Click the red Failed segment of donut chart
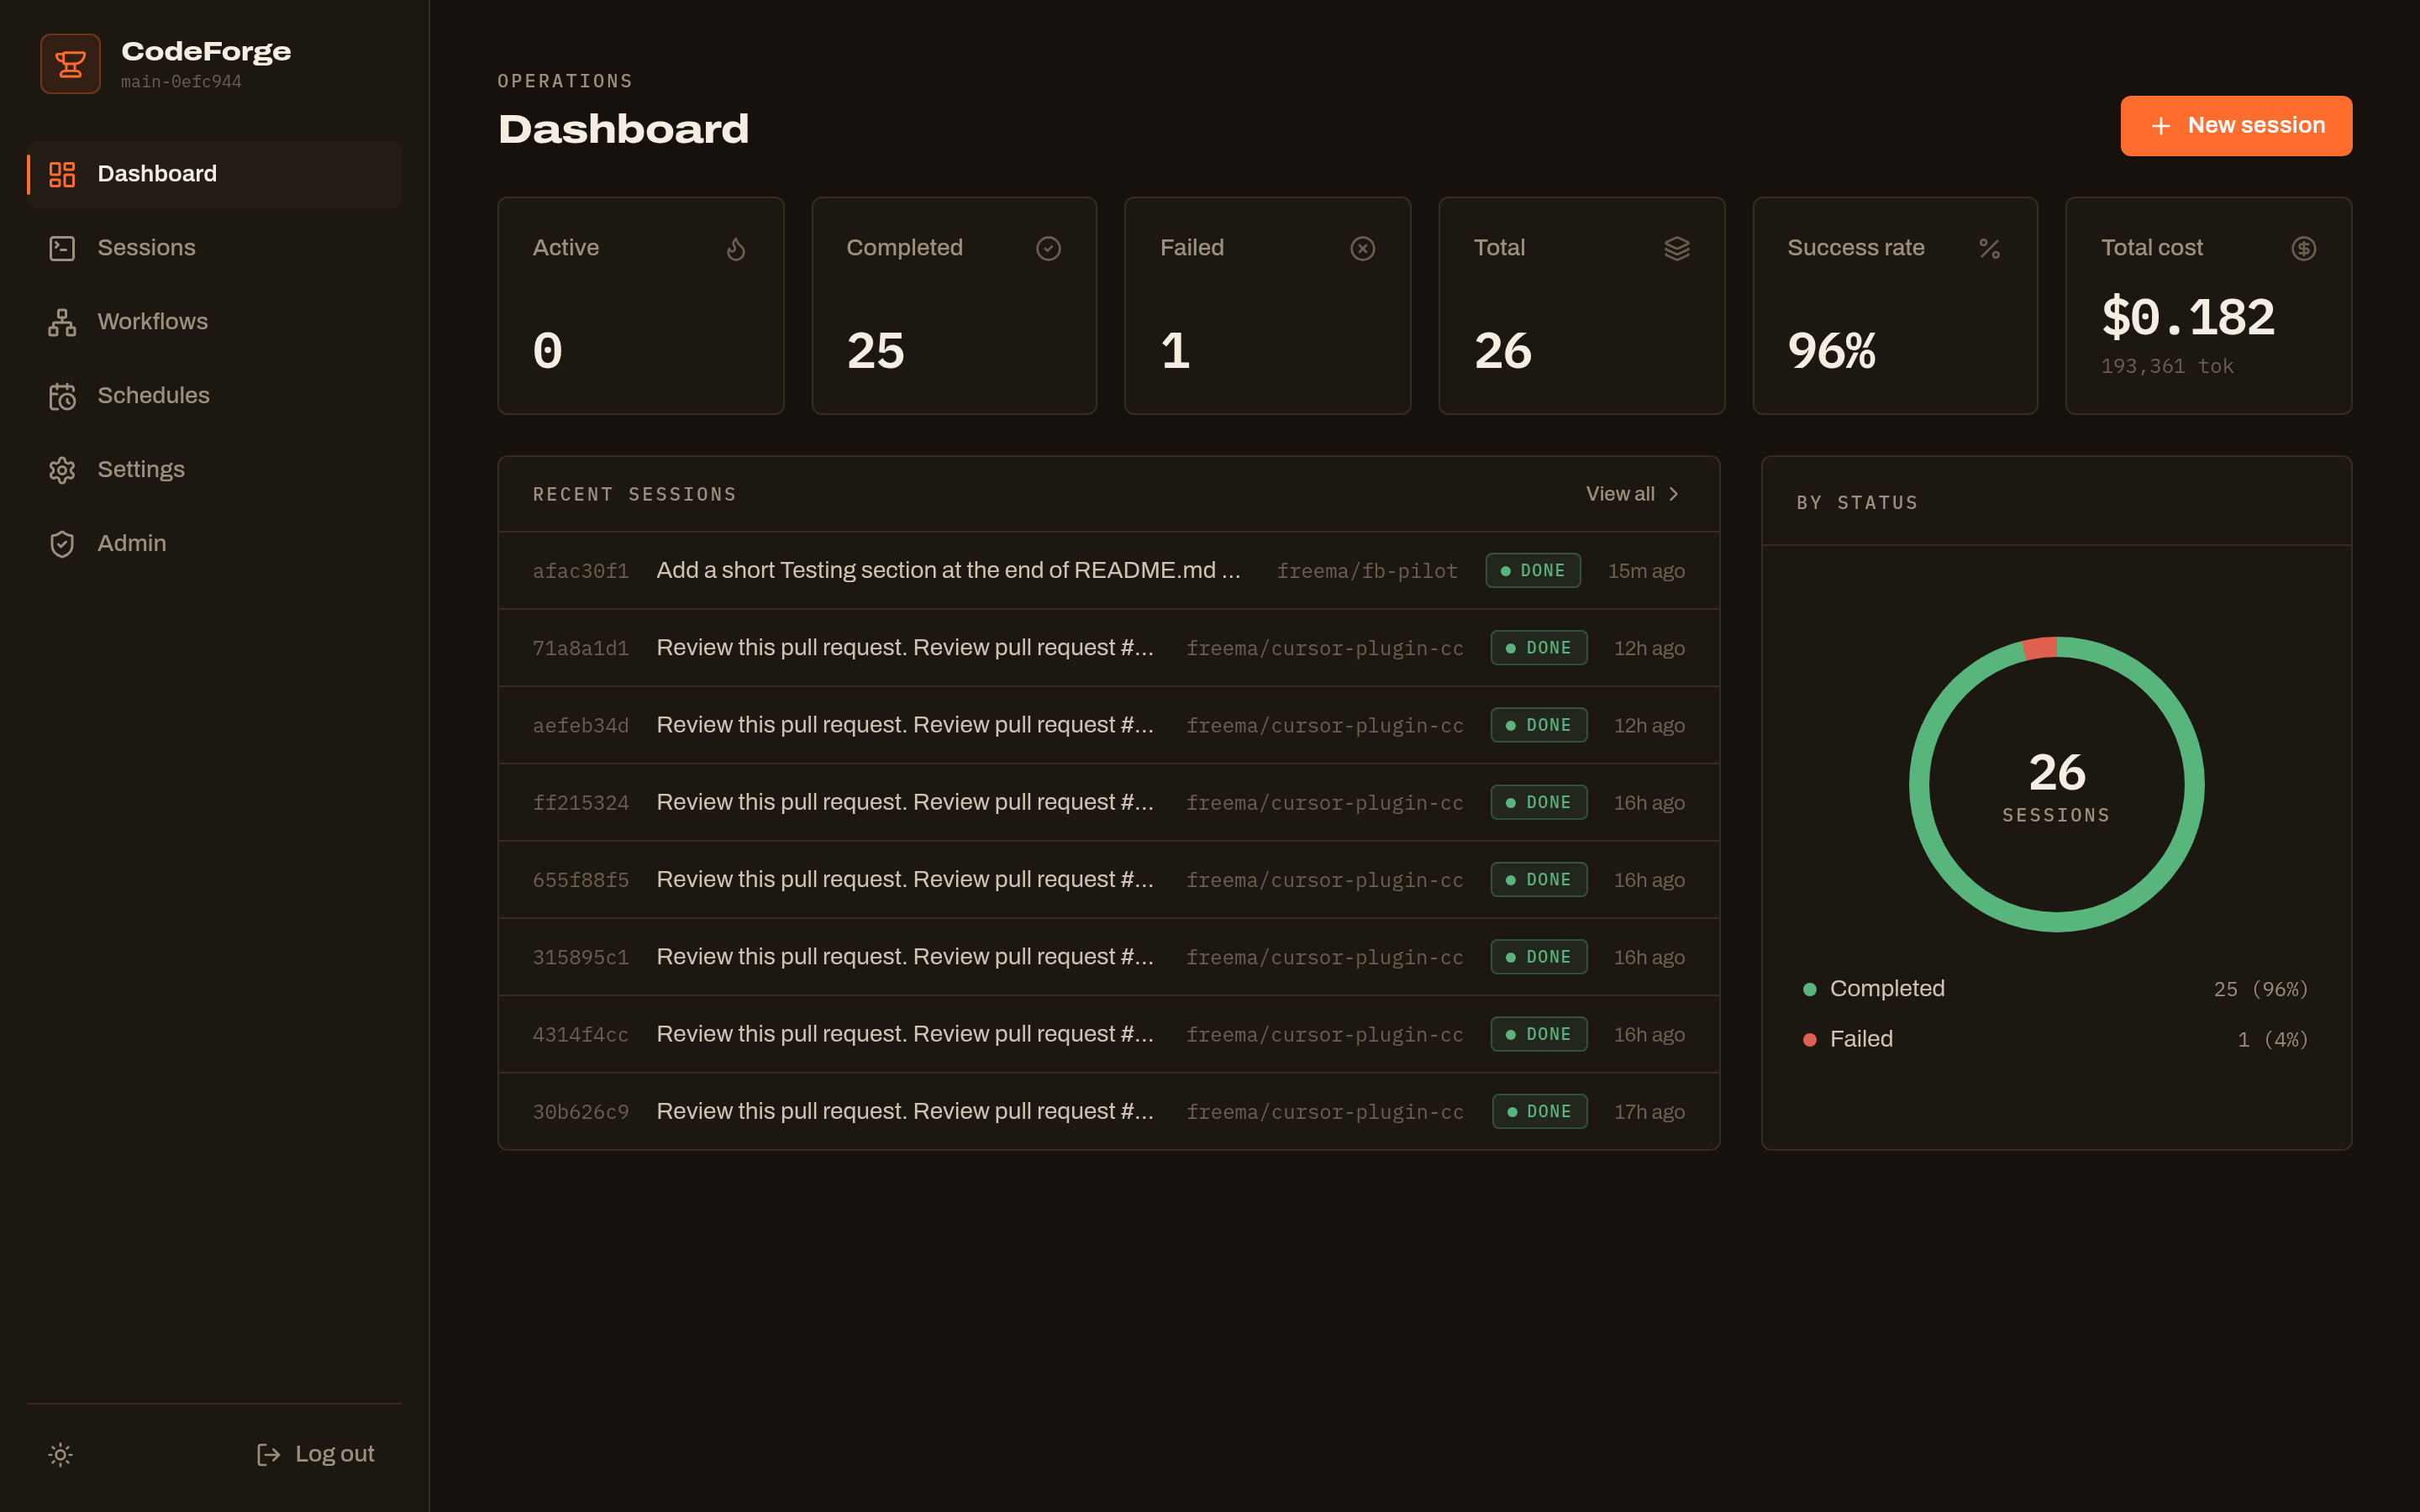 [2040, 649]
